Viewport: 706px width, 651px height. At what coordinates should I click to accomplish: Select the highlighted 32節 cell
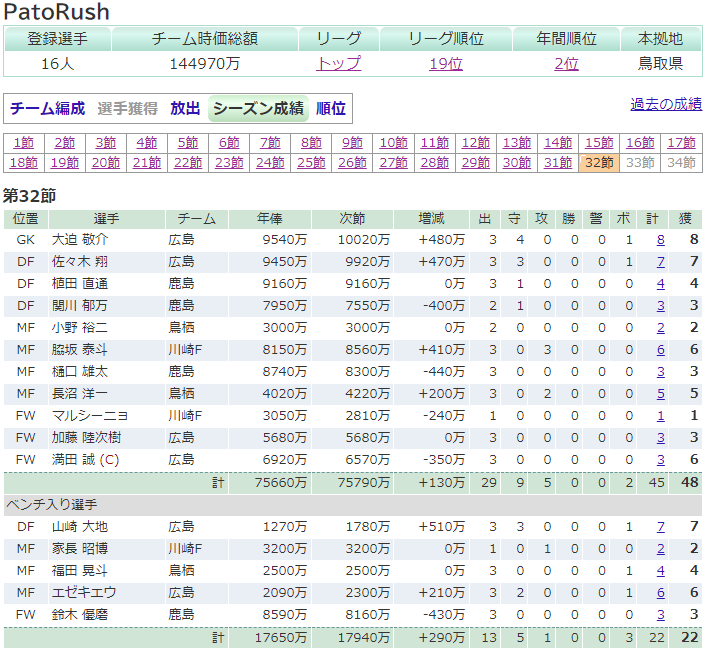[x=599, y=163]
